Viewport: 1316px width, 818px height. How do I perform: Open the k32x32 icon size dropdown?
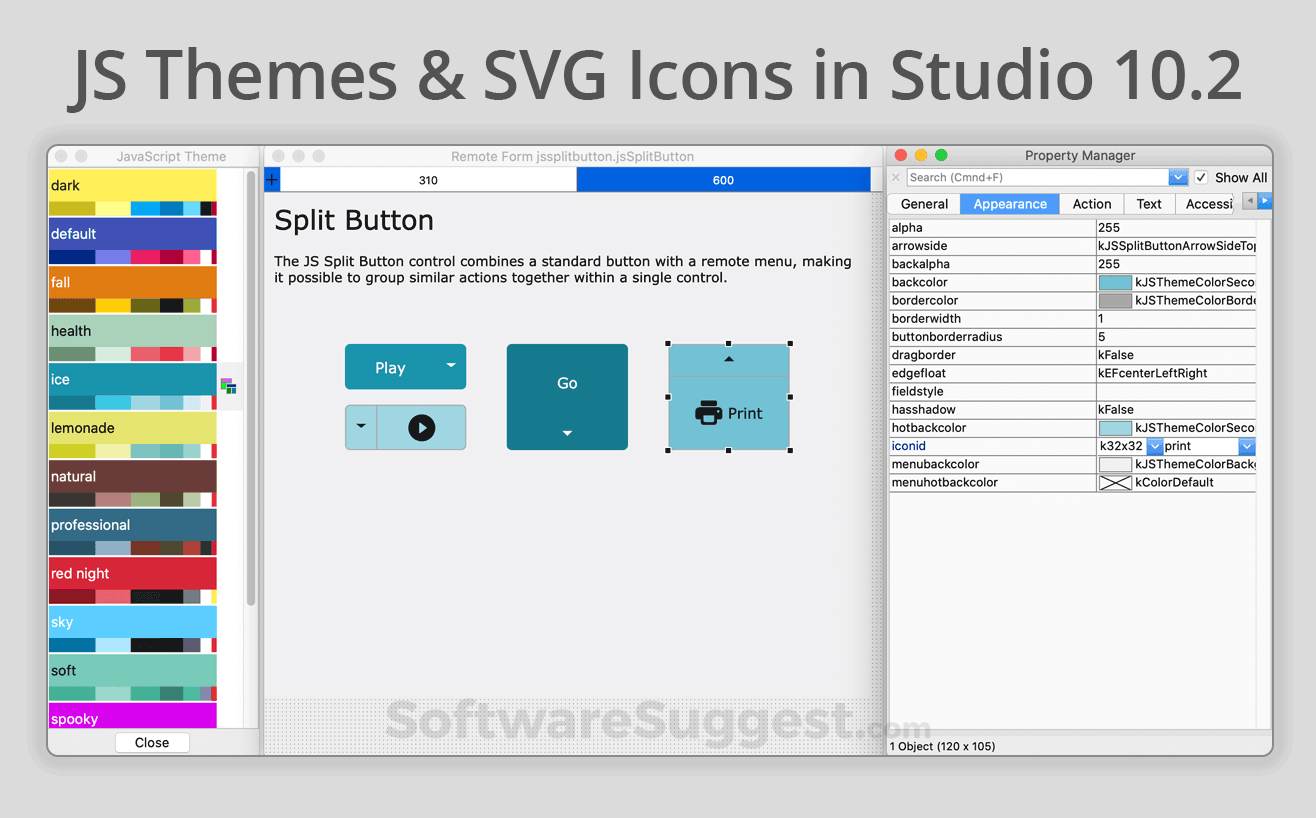point(1155,446)
